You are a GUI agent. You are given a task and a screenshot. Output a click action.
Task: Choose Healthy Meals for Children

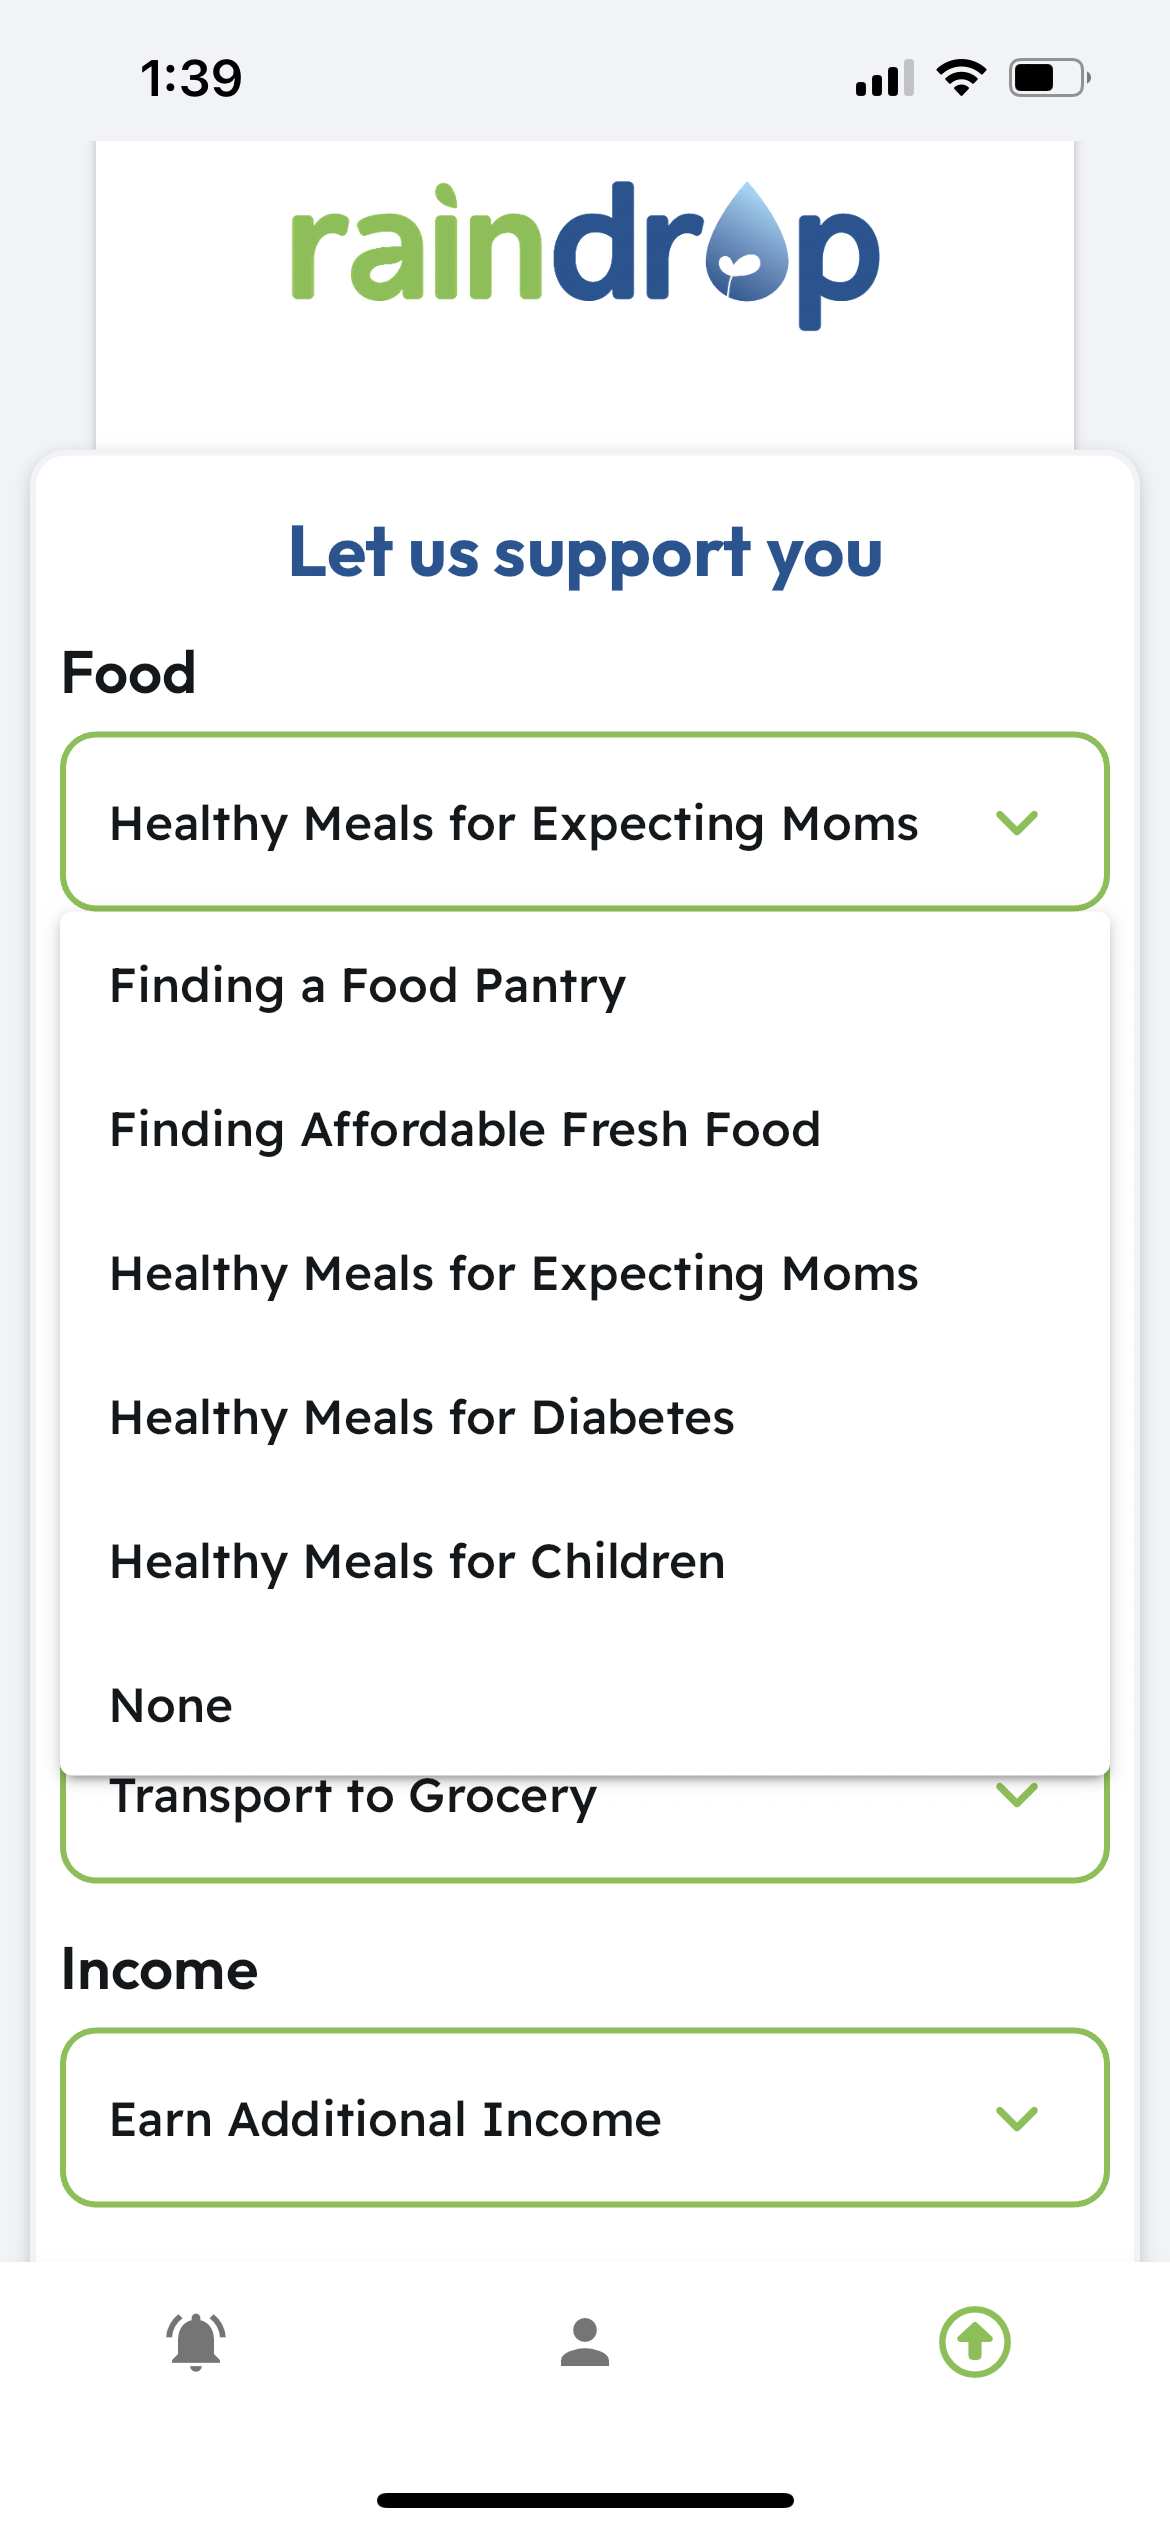(x=585, y=1561)
